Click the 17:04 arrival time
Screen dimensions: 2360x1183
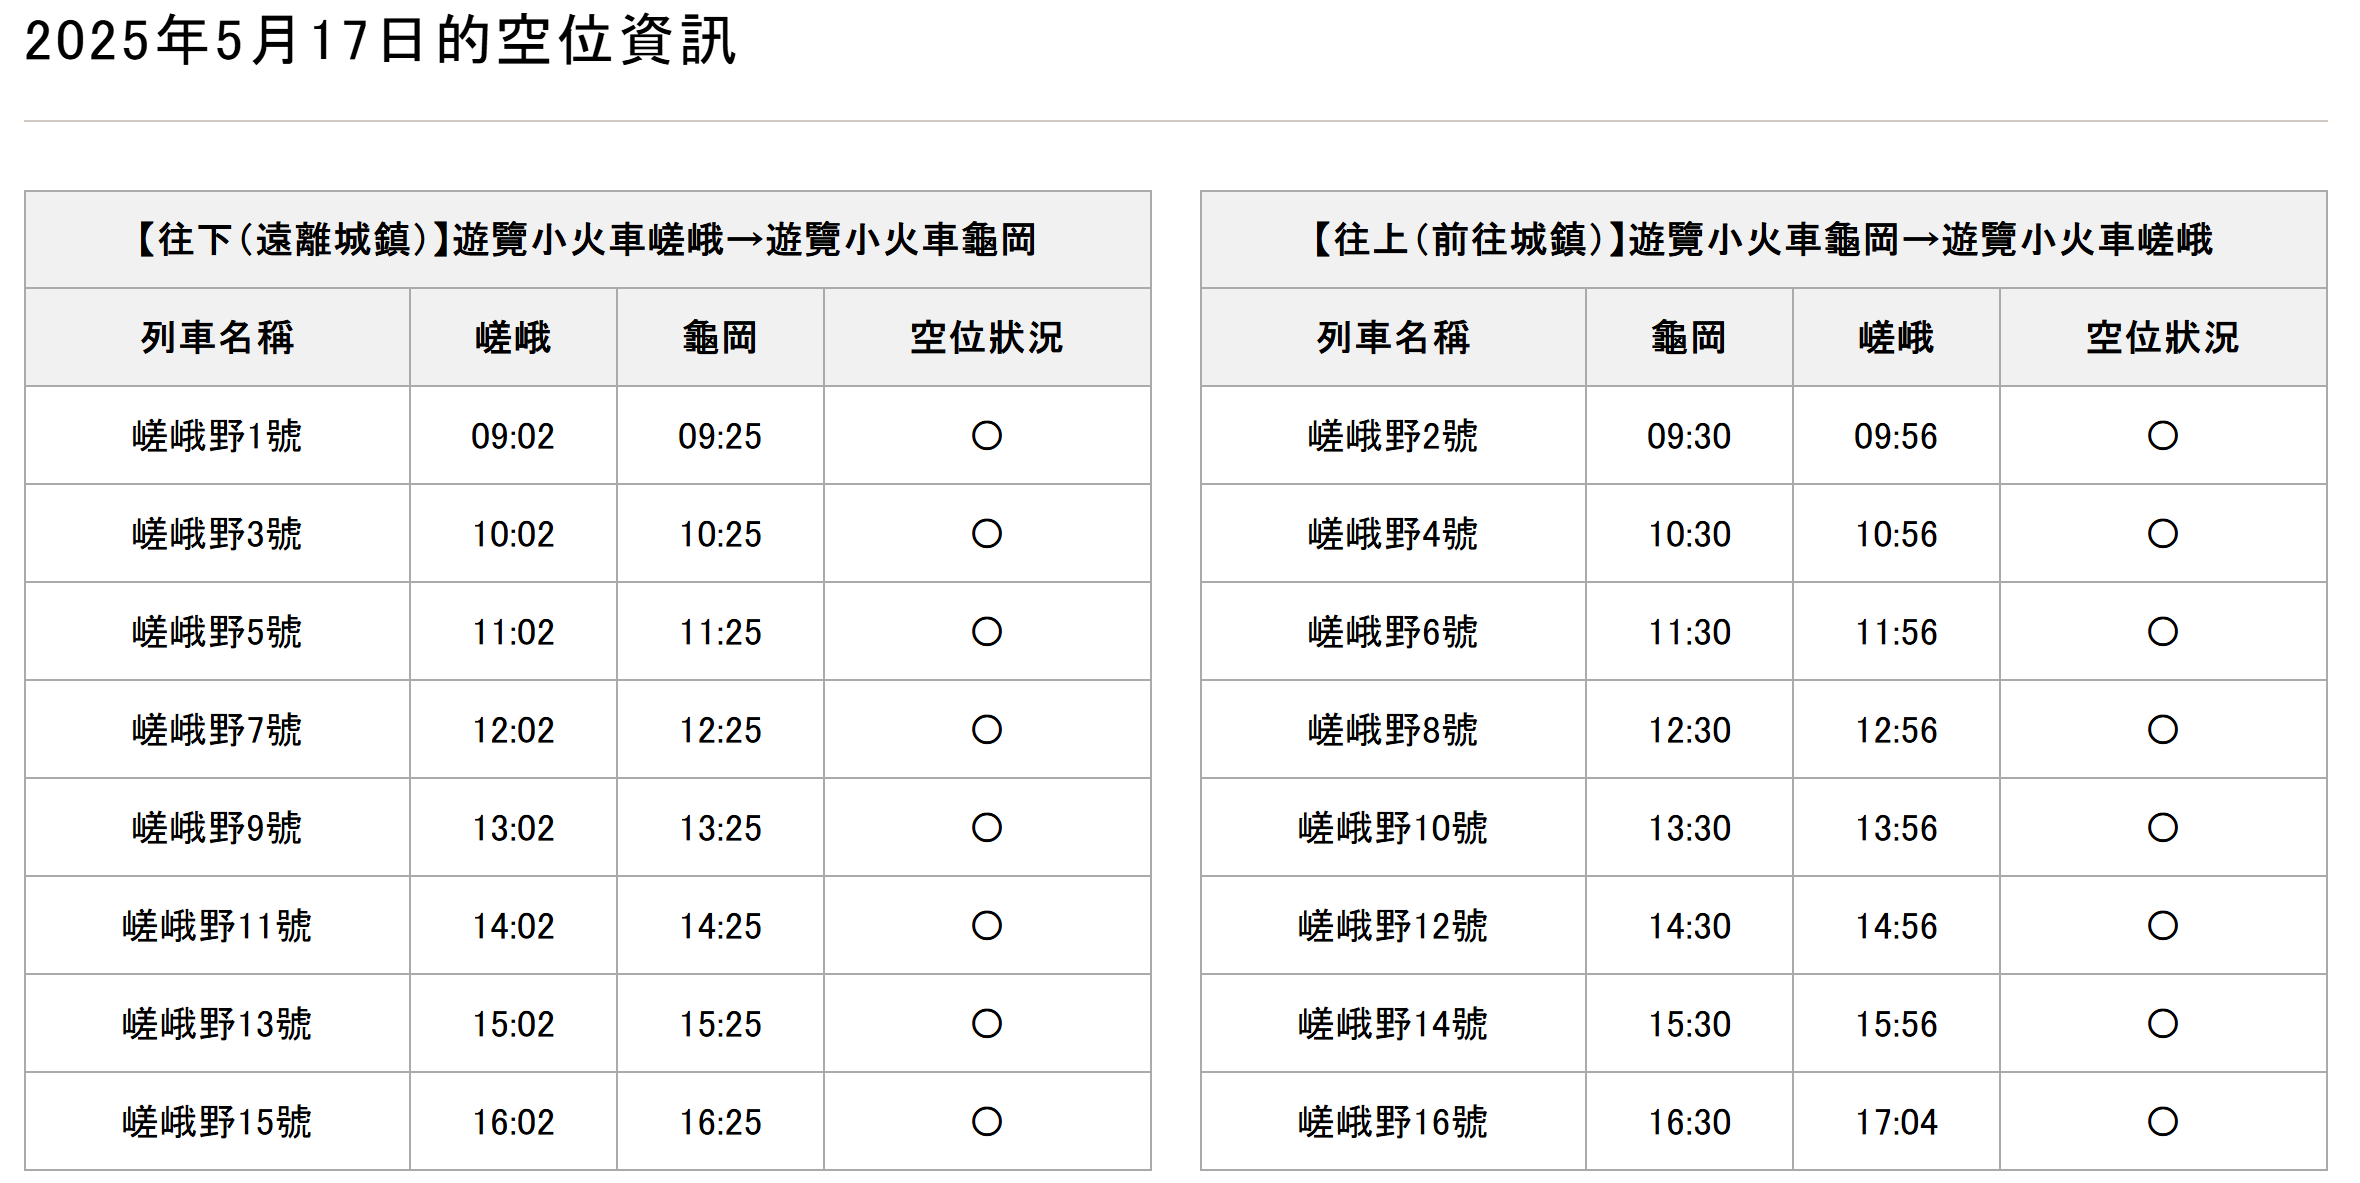pos(1896,1122)
